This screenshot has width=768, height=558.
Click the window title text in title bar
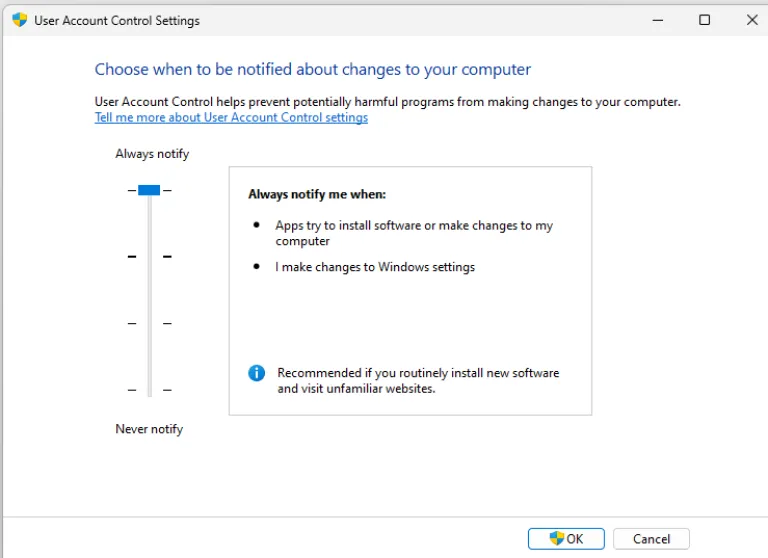click(117, 20)
